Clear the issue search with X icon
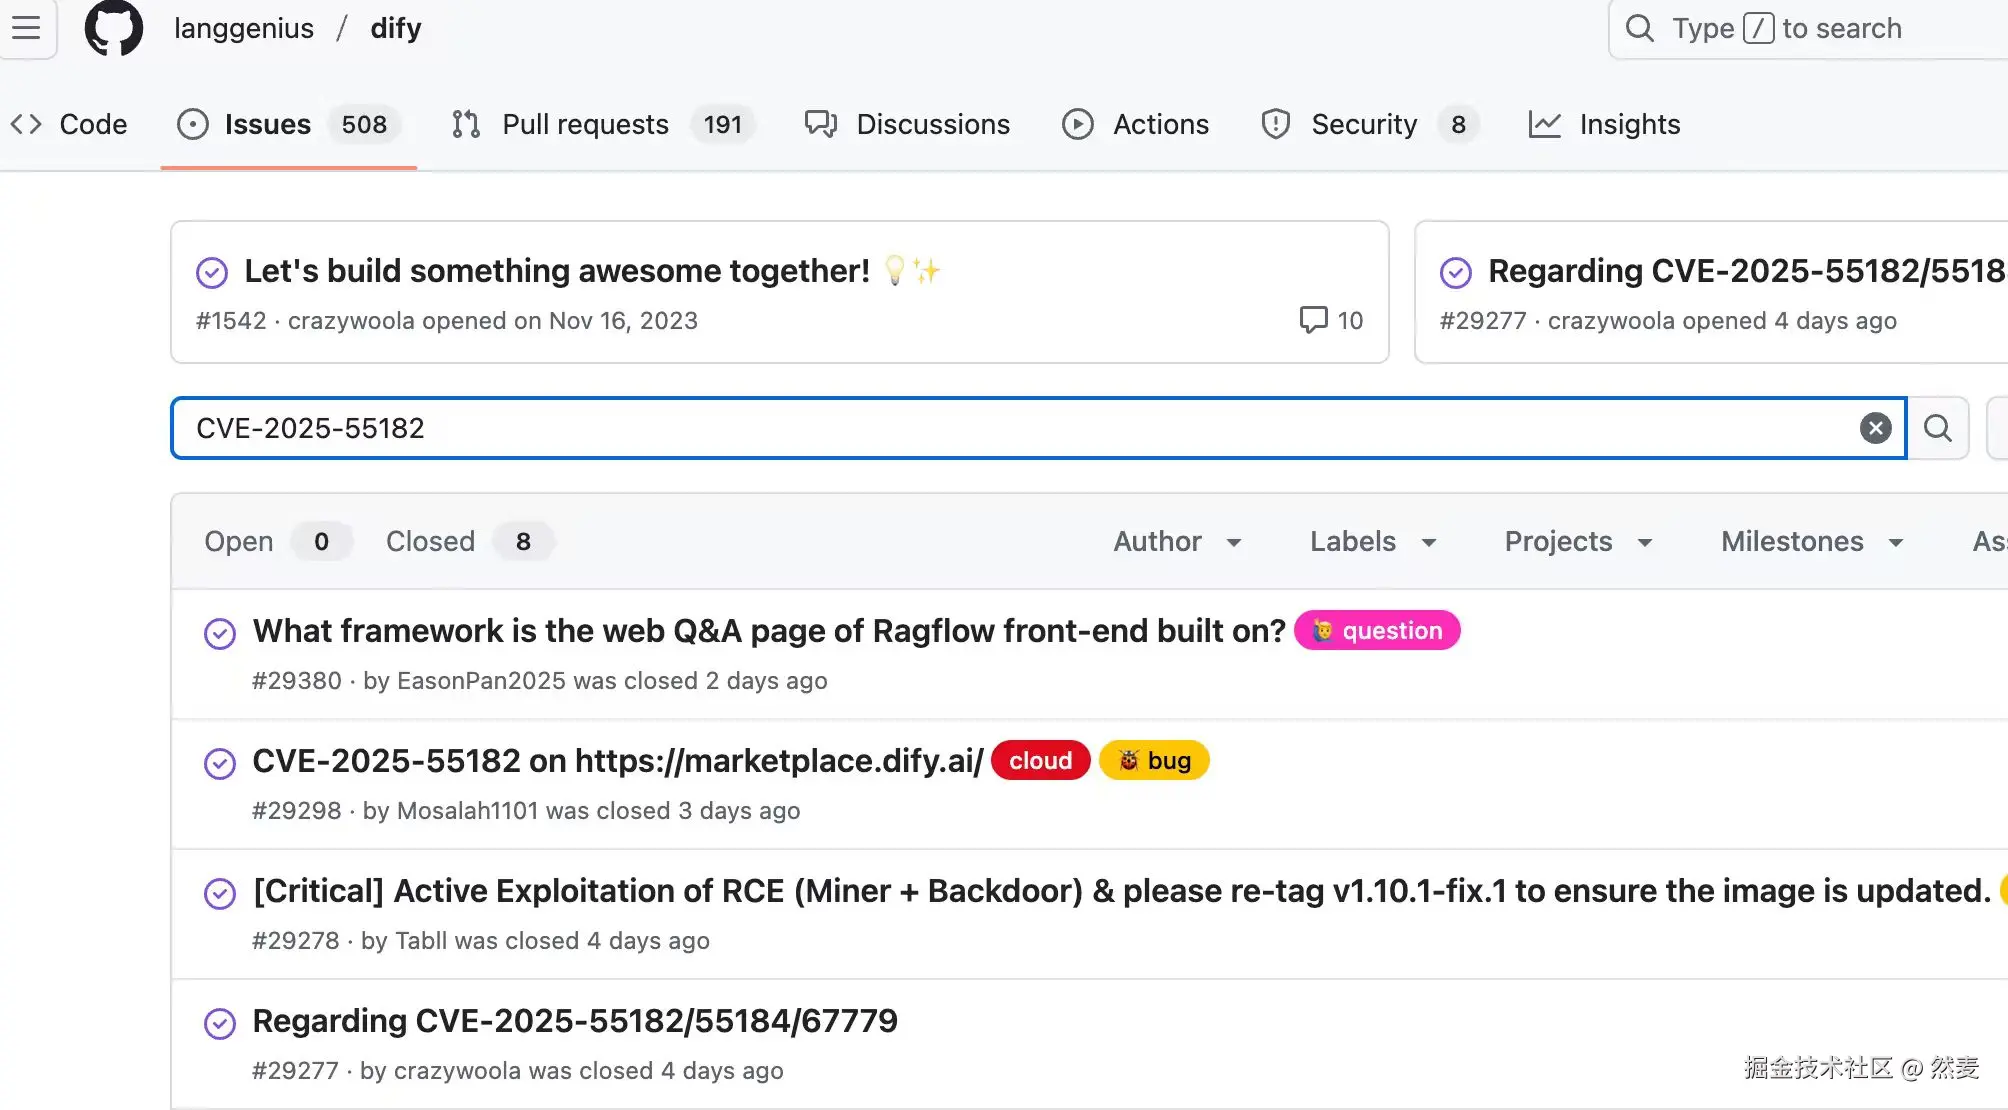This screenshot has width=2008, height=1110. 1875,428
